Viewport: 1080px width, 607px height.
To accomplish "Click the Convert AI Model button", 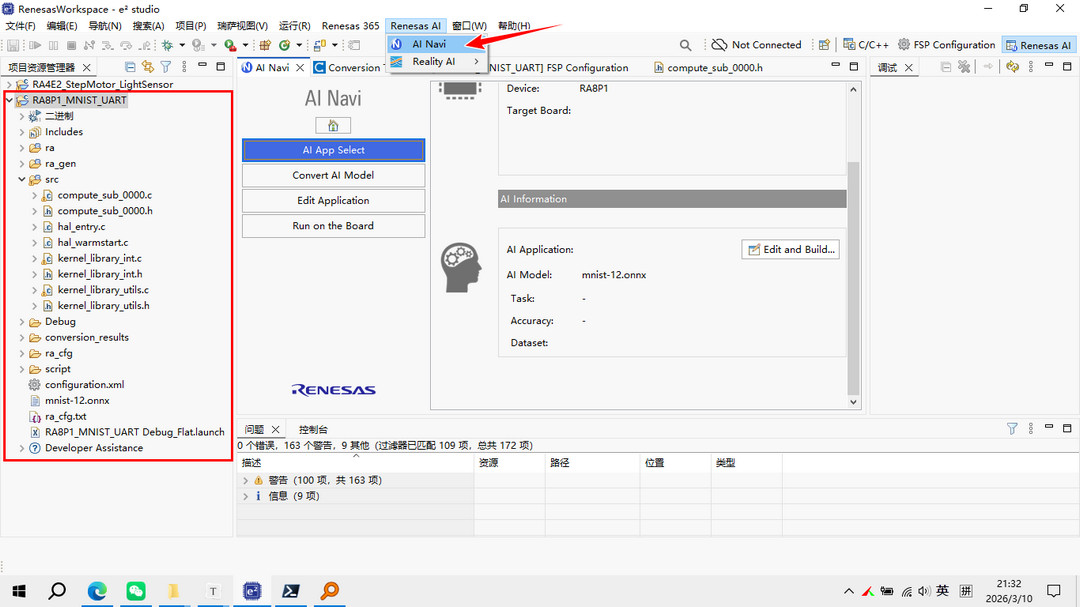I will pyautogui.click(x=333, y=176).
